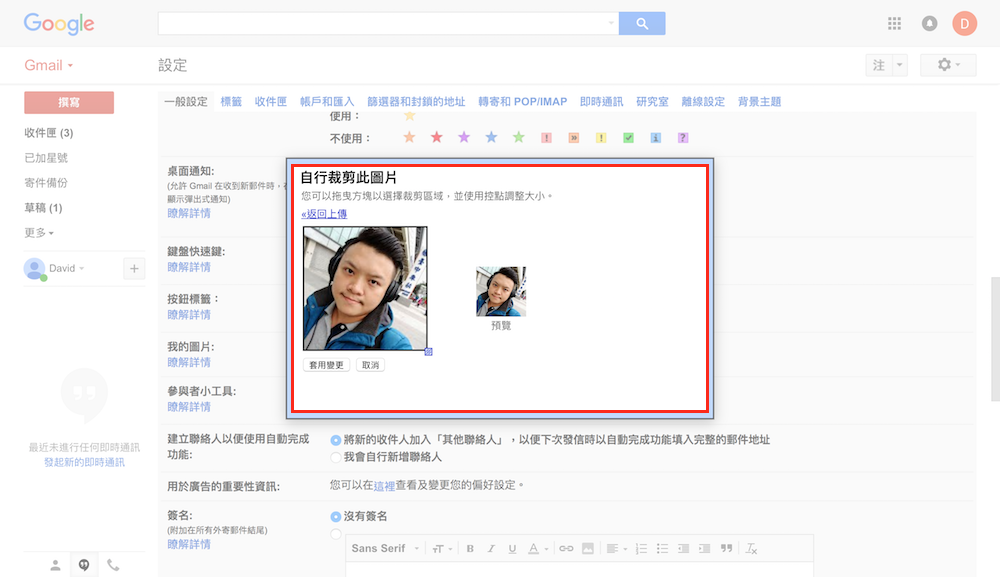The height and width of the screenshot is (577, 1000).
Task: Click the blue search magnifier button
Action: pos(642,23)
